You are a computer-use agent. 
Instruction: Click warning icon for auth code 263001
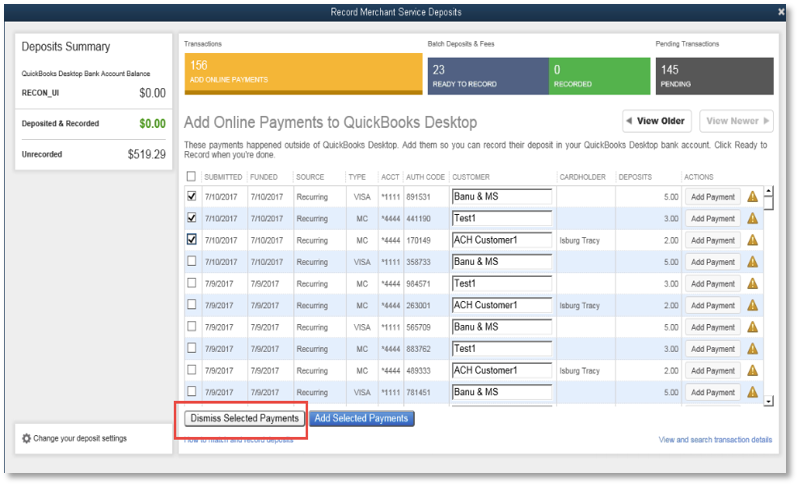point(752,305)
